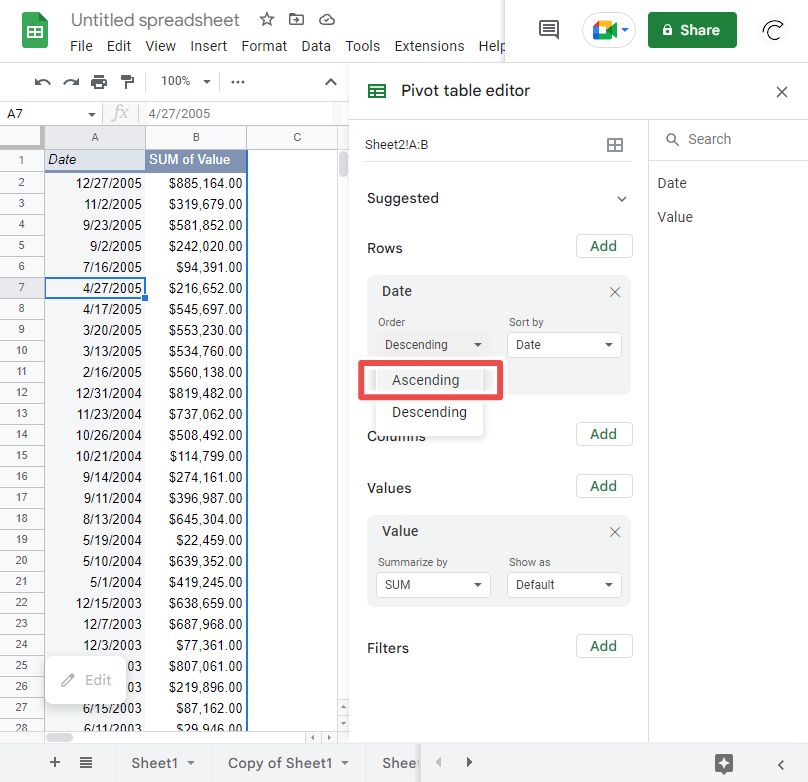
Task: Open the account avatar icon
Action: point(773,30)
